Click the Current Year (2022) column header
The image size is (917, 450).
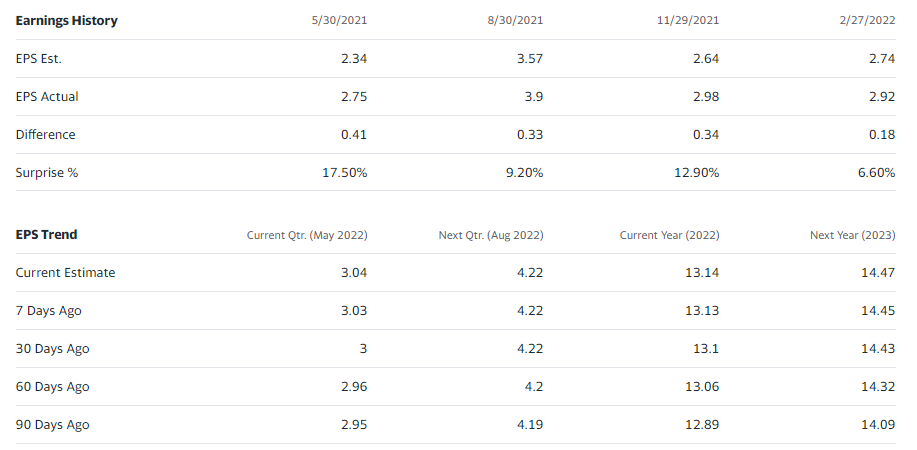tap(669, 236)
